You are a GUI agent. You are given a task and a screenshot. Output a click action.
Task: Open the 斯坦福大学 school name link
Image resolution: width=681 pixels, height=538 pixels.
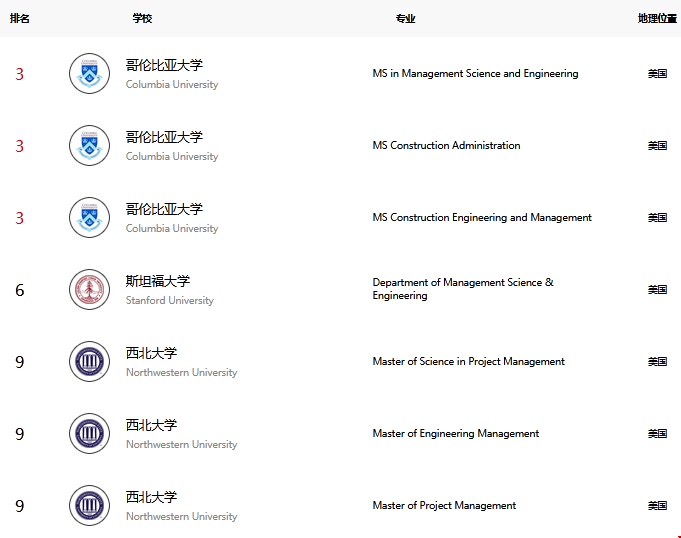pyautogui.click(x=158, y=281)
